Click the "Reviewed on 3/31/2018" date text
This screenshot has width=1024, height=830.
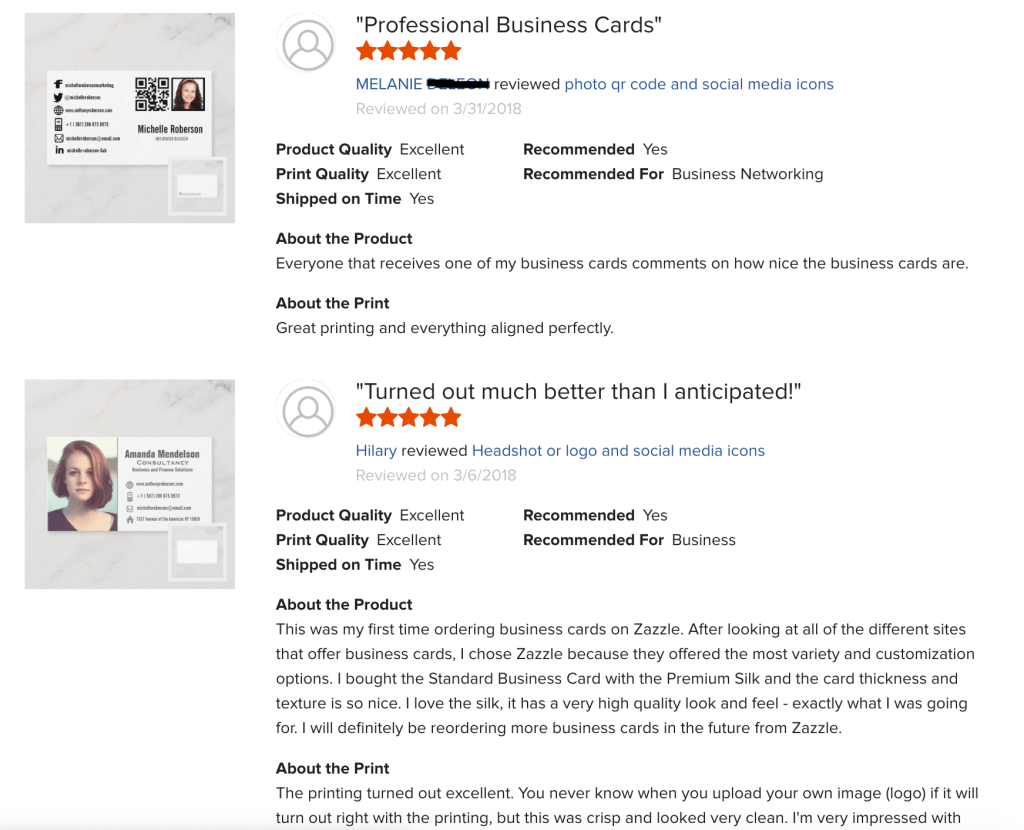click(x=438, y=109)
